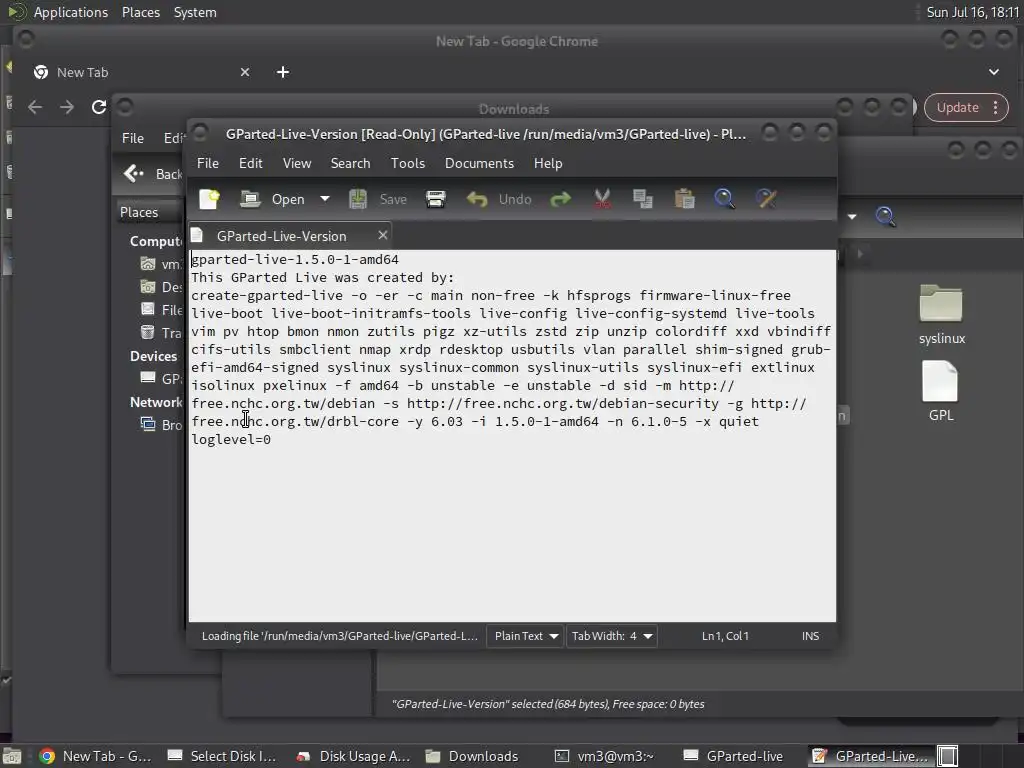This screenshot has height=768, width=1024.
Task: Switch to Select Disk Image taskbar window
Action: point(222,756)
